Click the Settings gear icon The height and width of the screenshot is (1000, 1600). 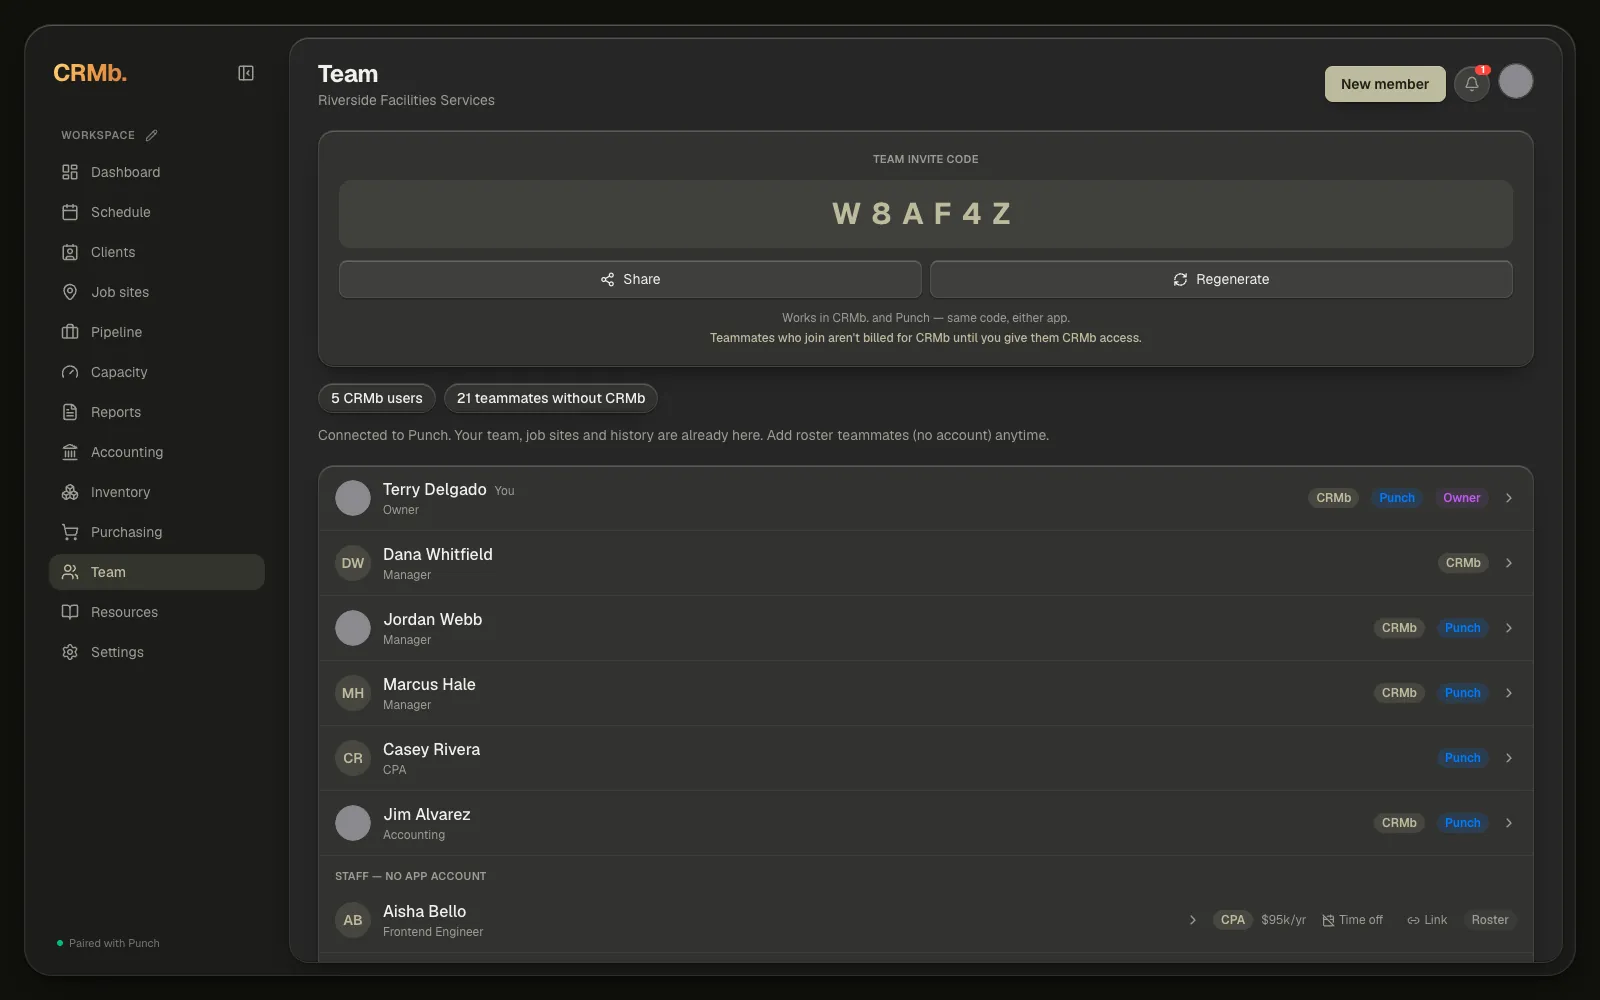[70, 652]
